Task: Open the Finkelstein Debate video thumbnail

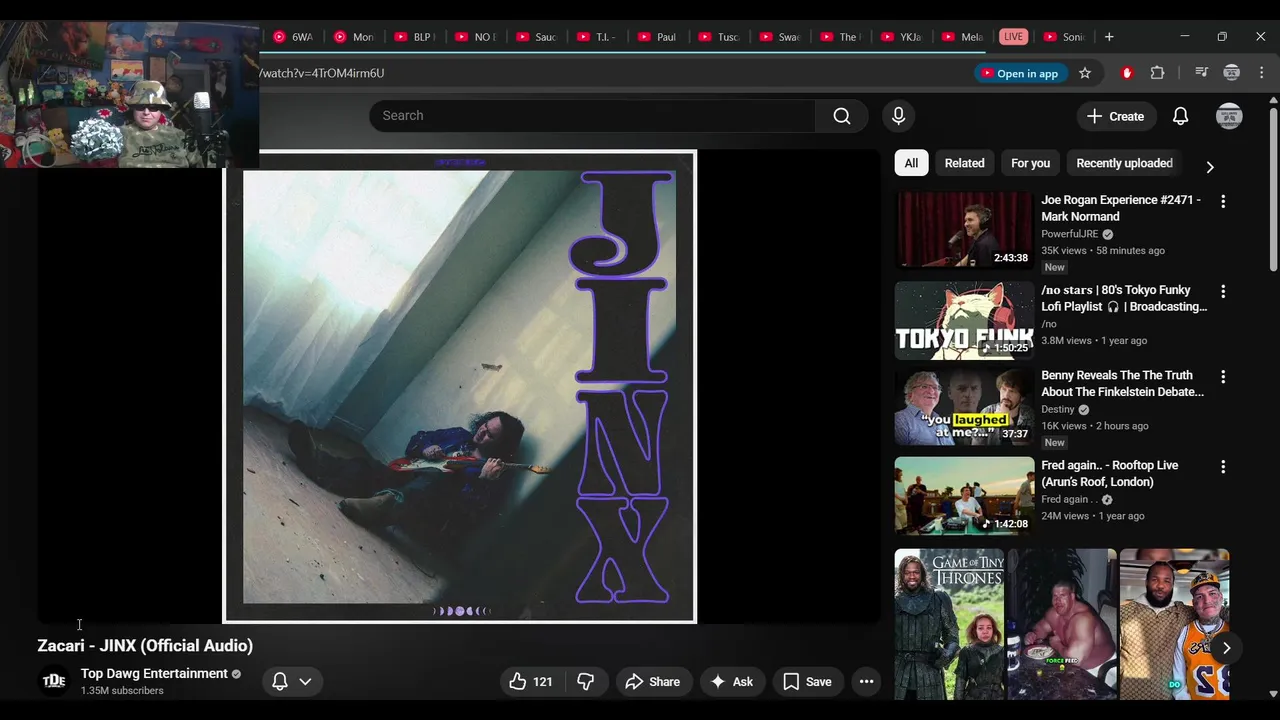Action: pyautogui.click(x=964, y=406)
